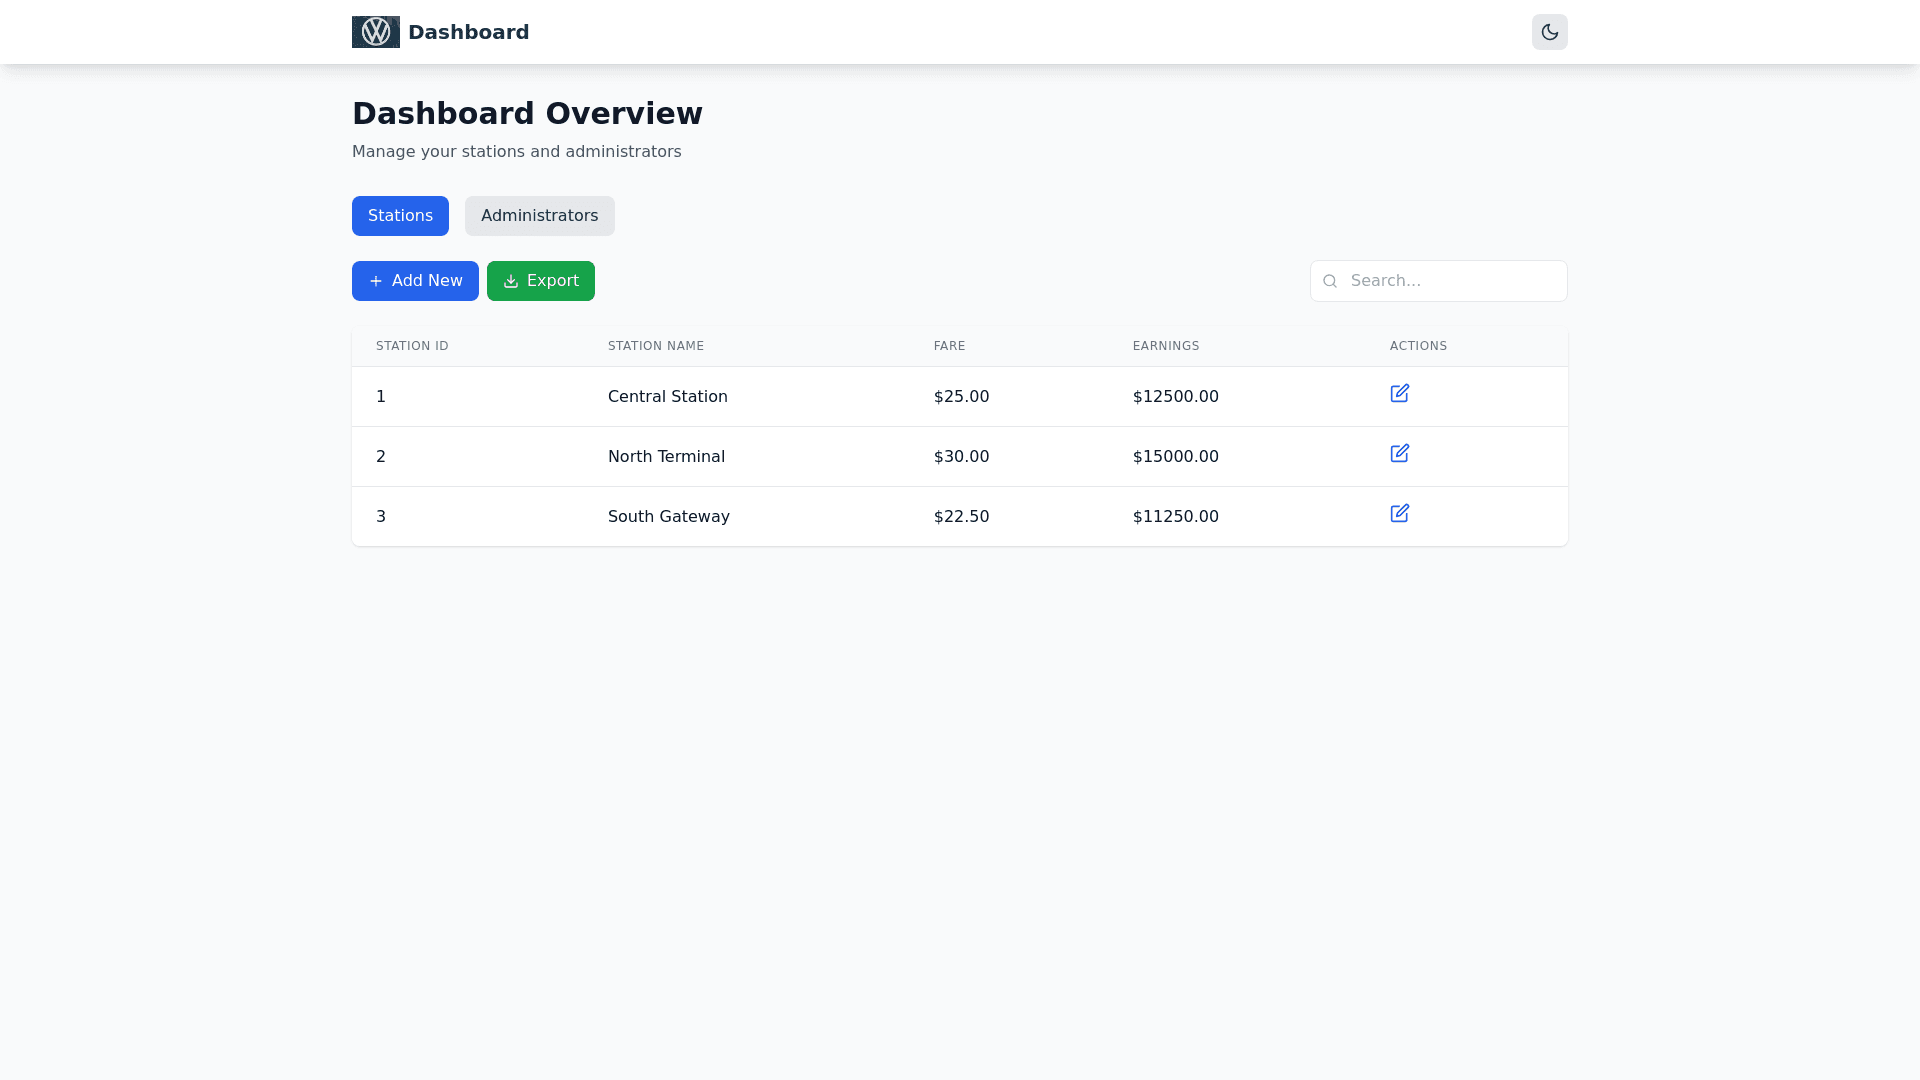Click the Earnings column header

(1165, 346)
